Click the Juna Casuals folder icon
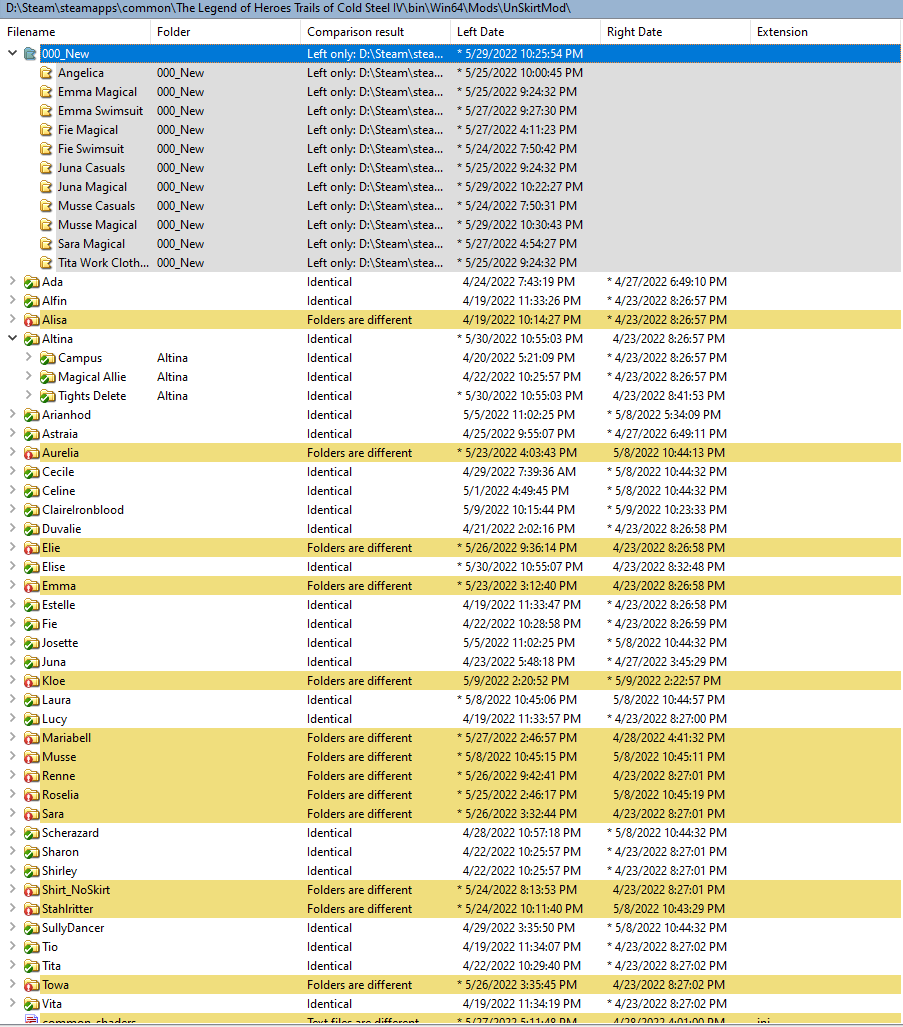The height and width of the screenshot is (1027, 903). click(x=46, y=168)
